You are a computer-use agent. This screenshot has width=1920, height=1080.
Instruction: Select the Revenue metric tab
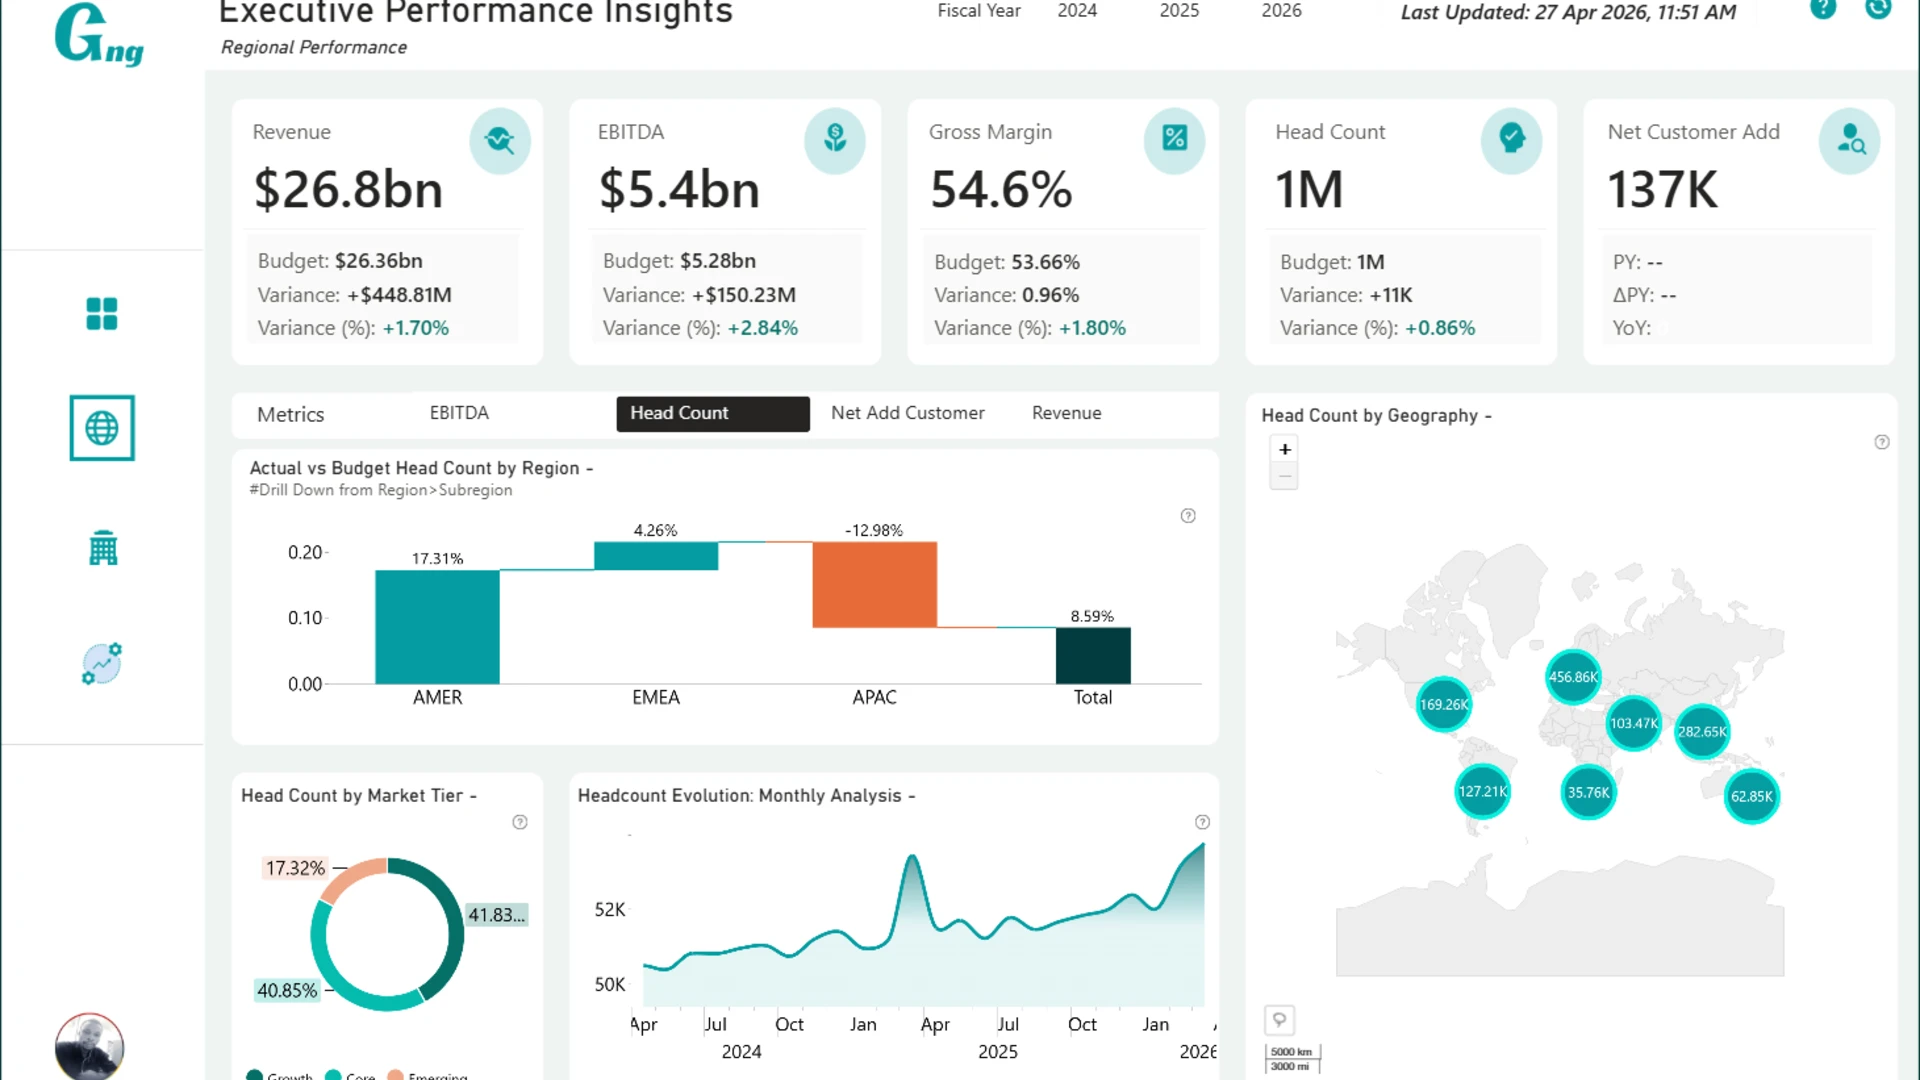[x=1066, y=413]
